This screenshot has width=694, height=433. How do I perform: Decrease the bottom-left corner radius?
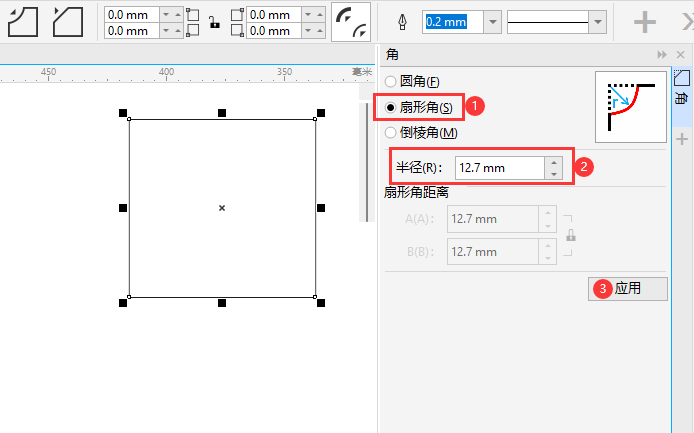tap(166, 31)
